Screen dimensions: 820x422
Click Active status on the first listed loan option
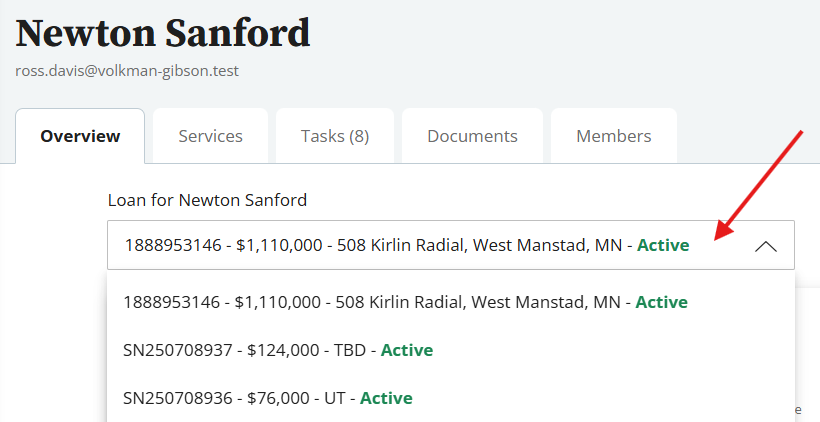click(661, 302)
